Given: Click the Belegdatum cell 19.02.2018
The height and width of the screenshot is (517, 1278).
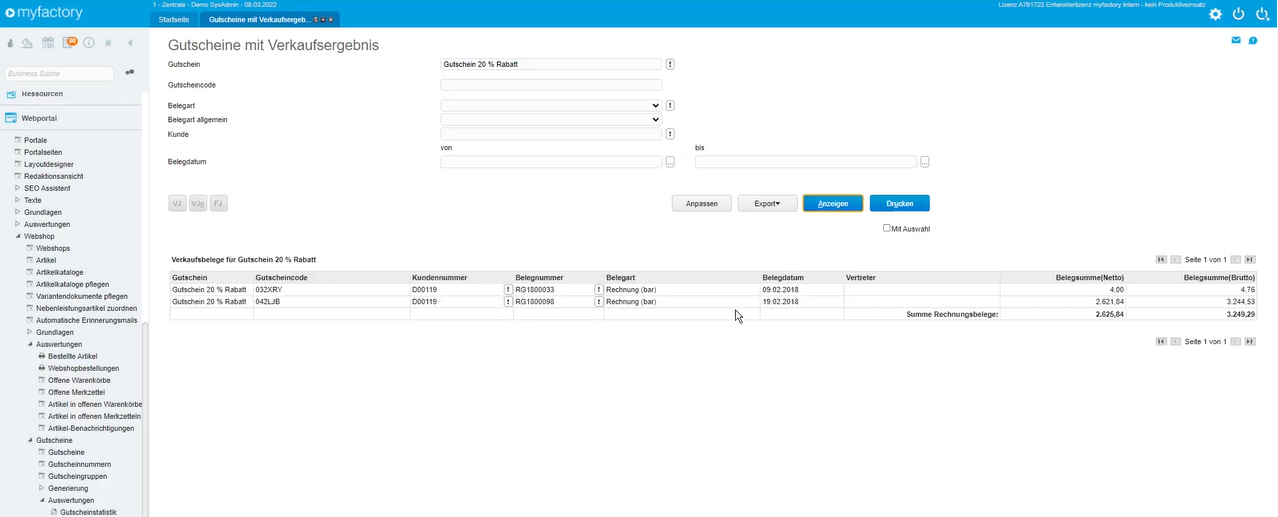Looking at the screenshot, I should [x=802, y=301].
